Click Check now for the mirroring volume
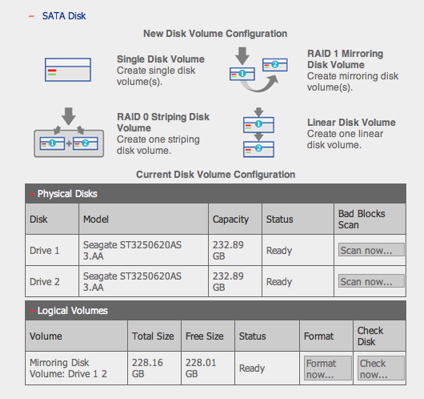 coord(381,369)
